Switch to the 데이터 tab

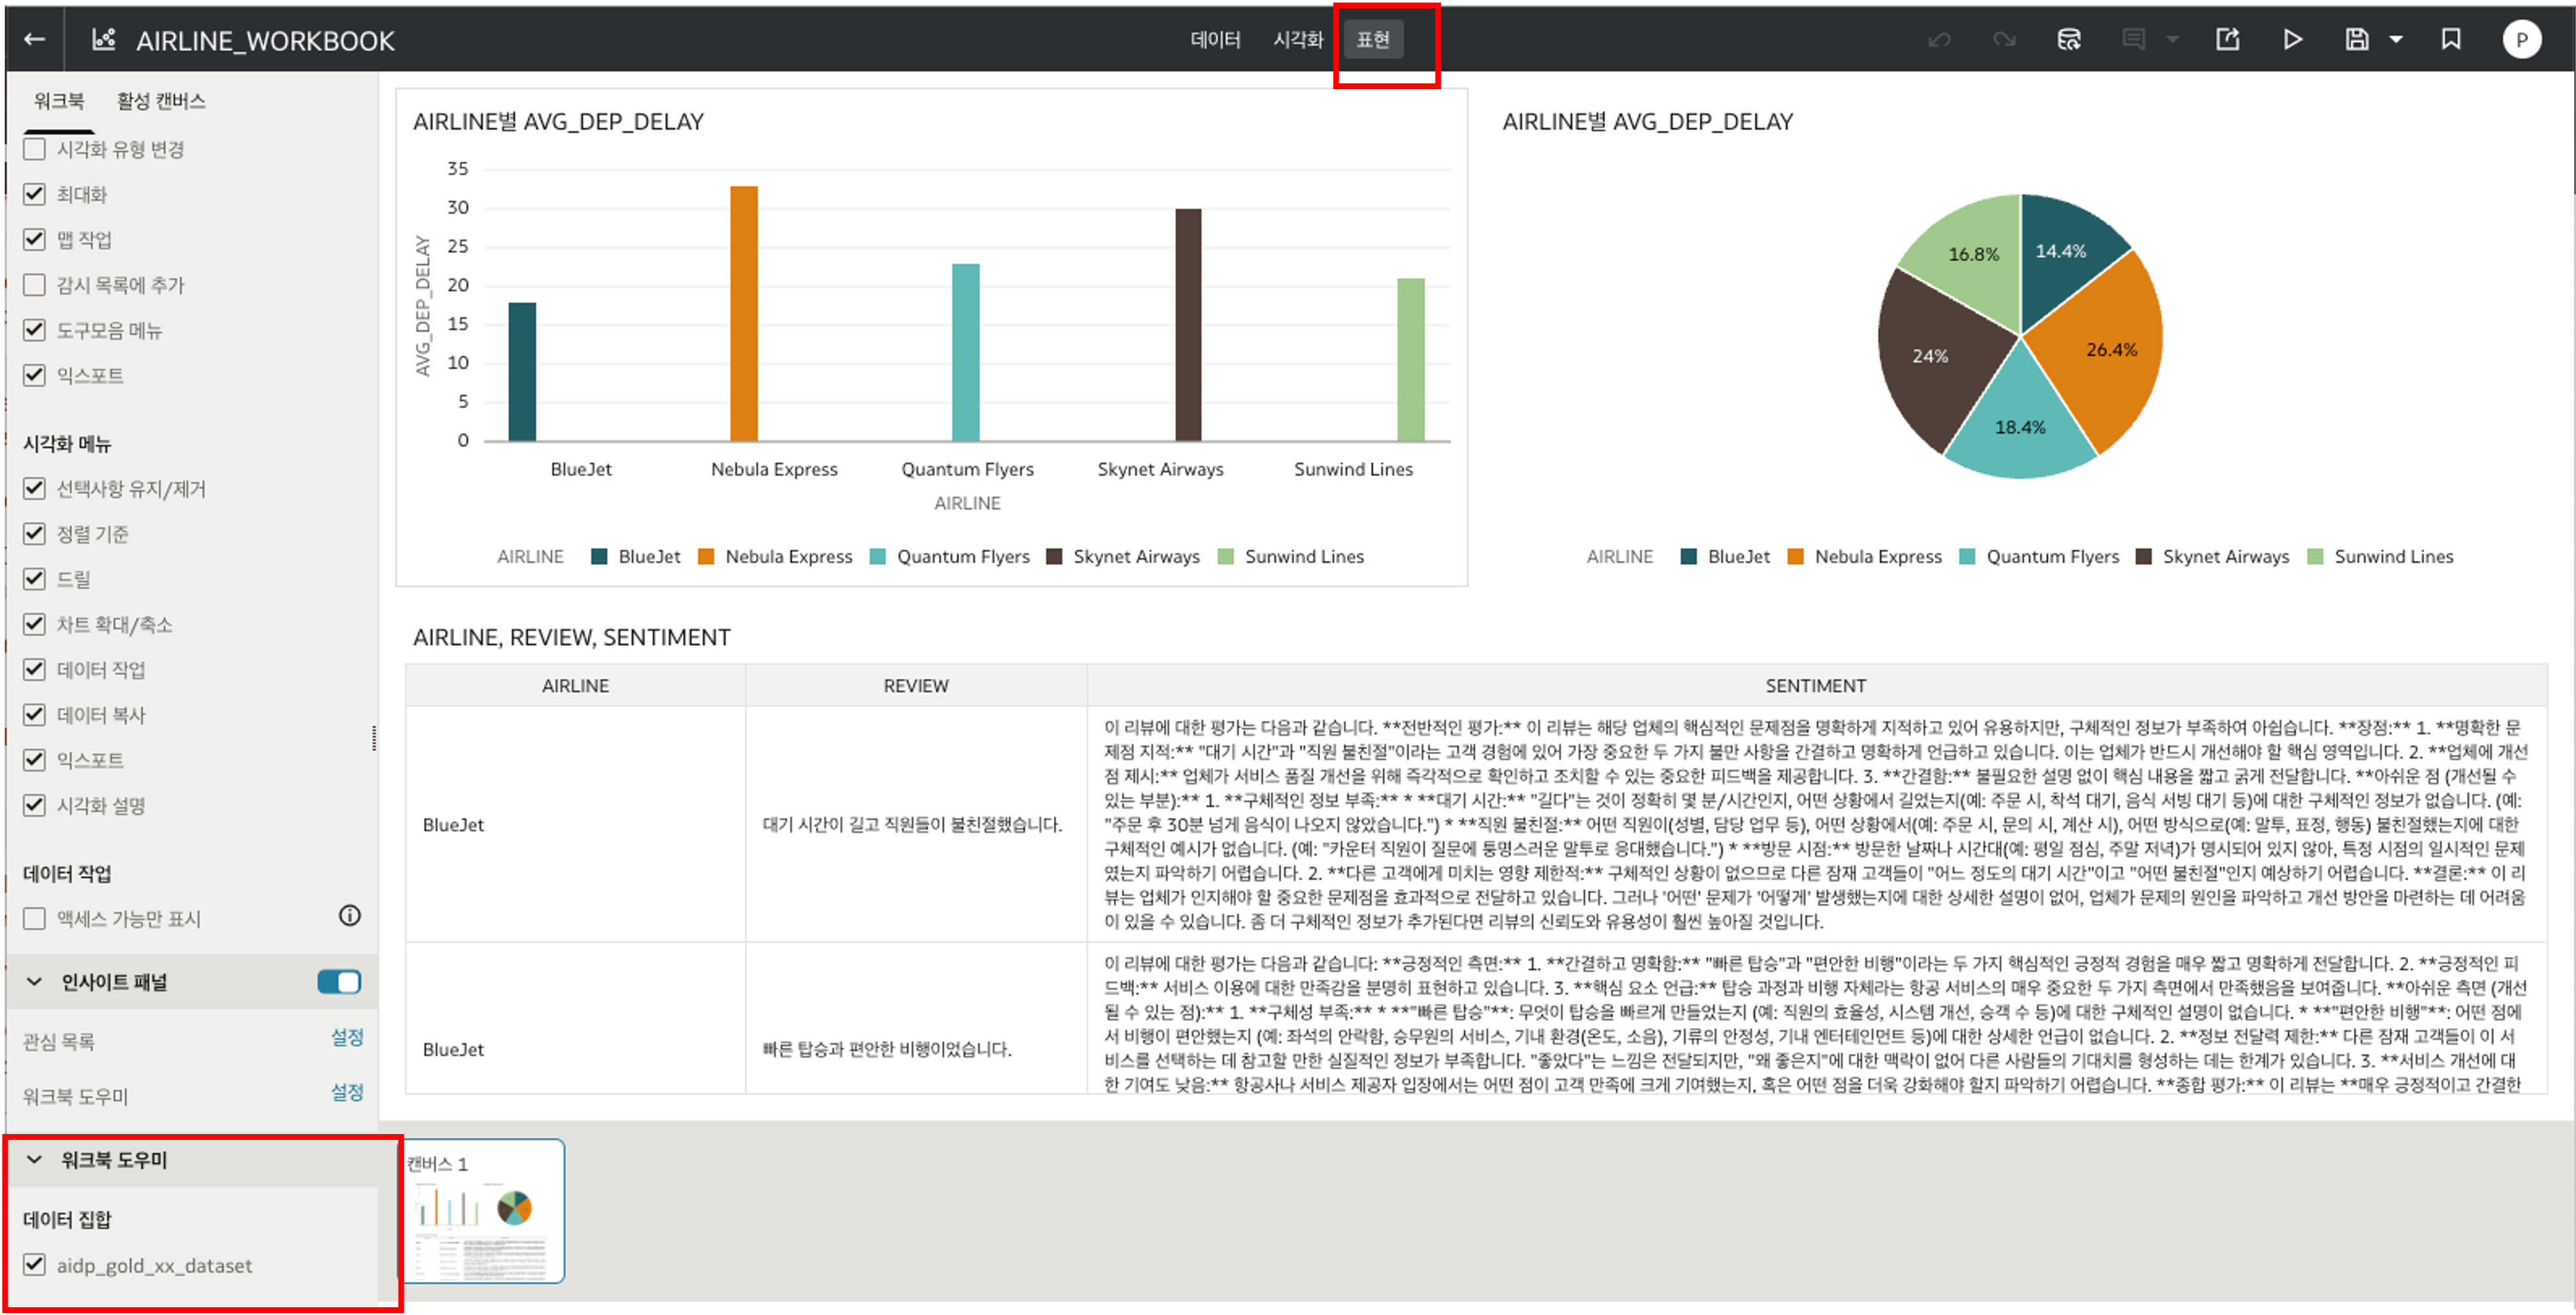click(1215, 40)
